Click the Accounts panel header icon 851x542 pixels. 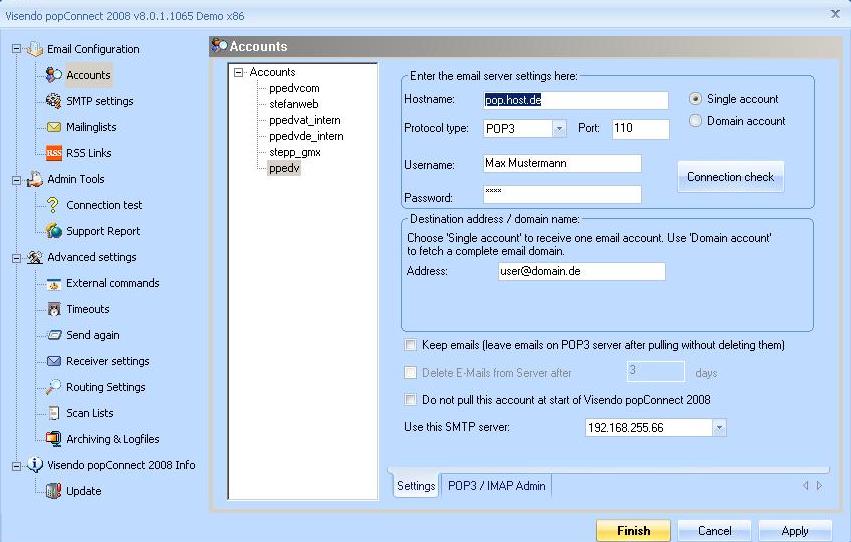point(219,46)
